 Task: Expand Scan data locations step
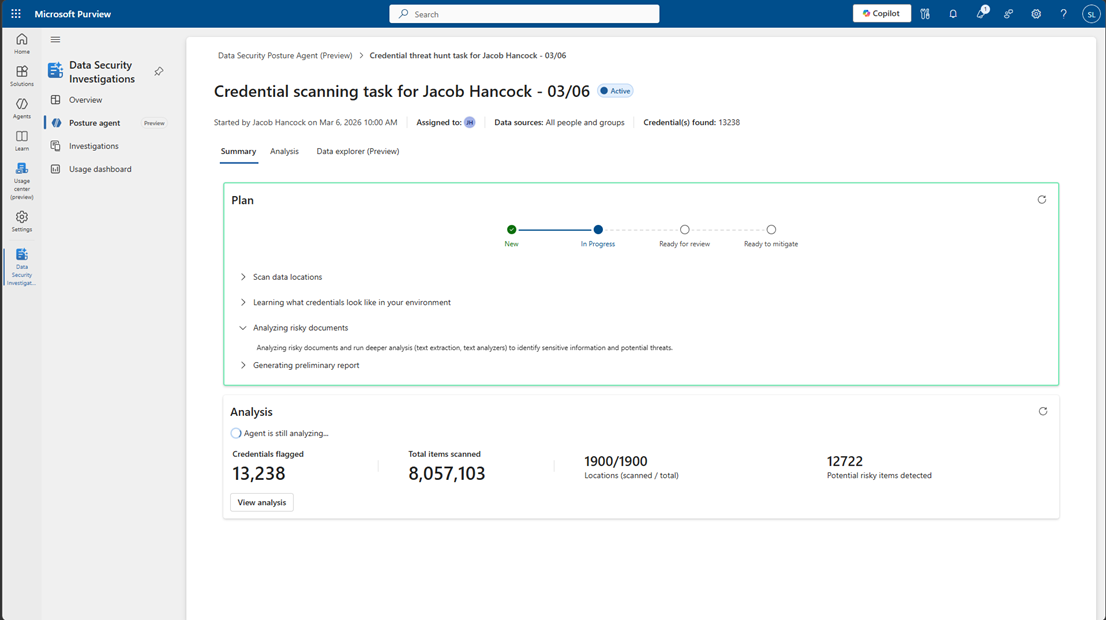coord(243,277)
